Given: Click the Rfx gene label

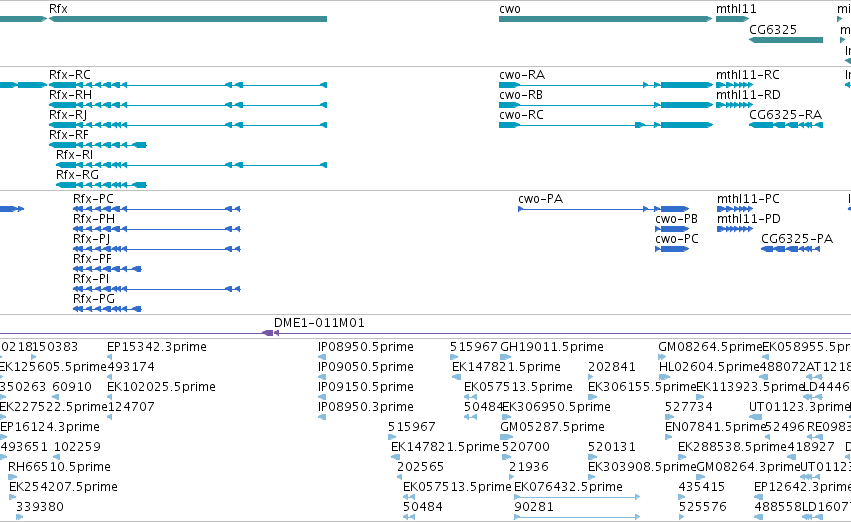Looking at the screenshot, I should [x=58, y=9].
